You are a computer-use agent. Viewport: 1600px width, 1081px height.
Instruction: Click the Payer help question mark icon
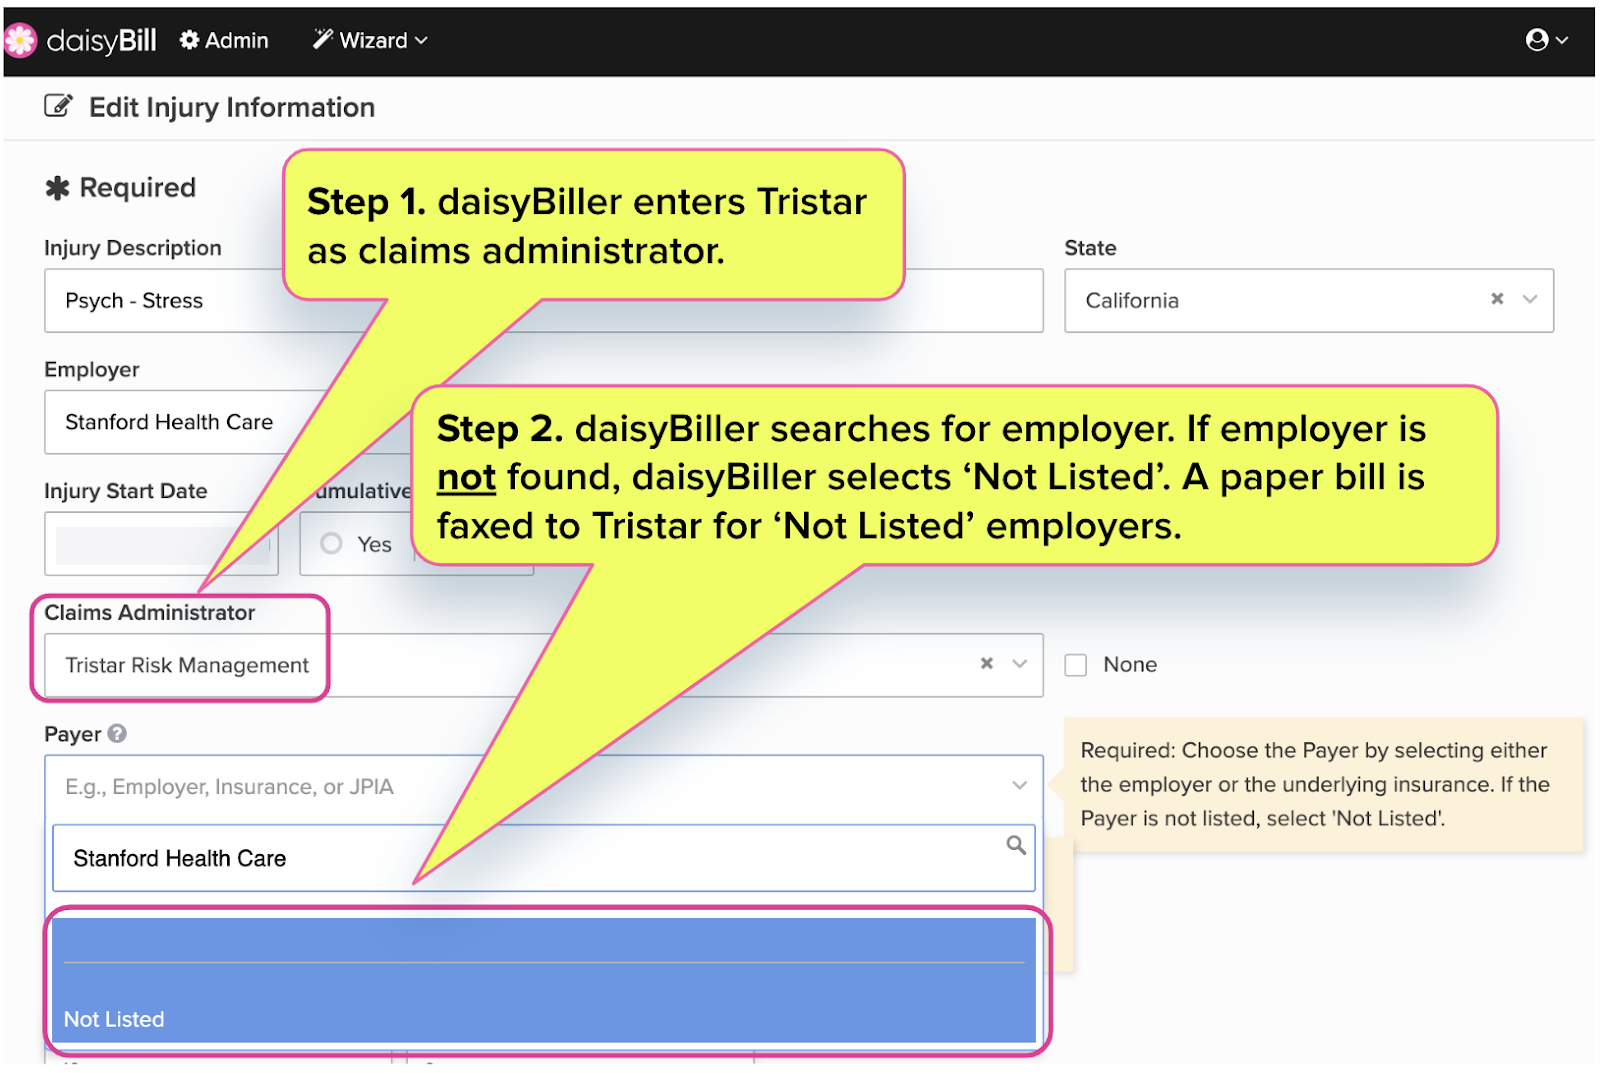pos(117,733)
